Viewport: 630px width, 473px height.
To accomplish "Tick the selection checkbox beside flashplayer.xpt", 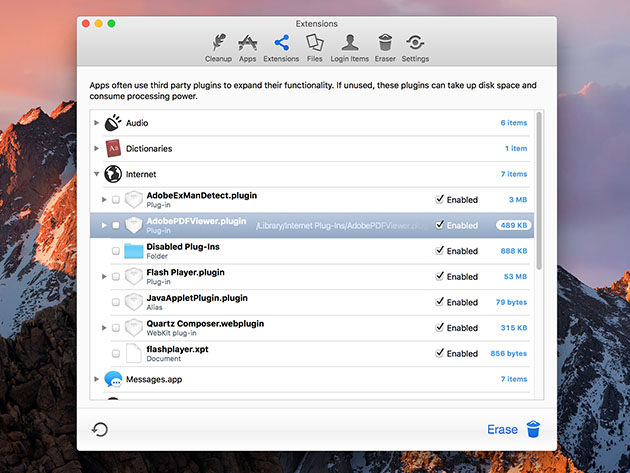I will pyautogui.click(x=116, y=354).
